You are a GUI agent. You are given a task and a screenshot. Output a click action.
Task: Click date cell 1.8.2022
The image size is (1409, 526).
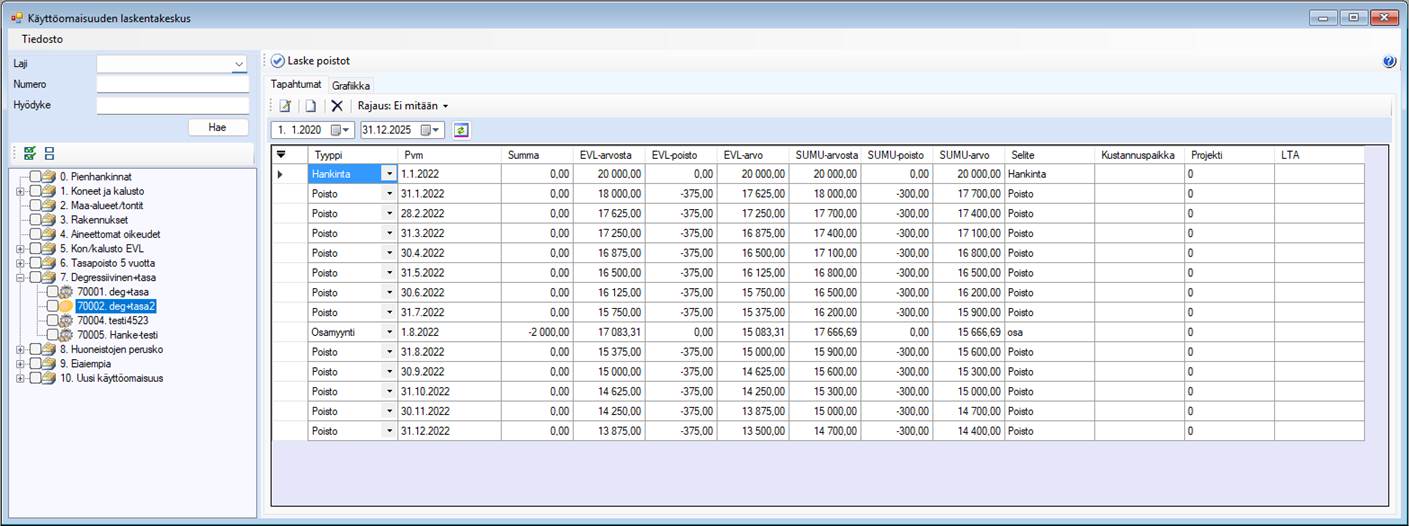pos(448,331)
